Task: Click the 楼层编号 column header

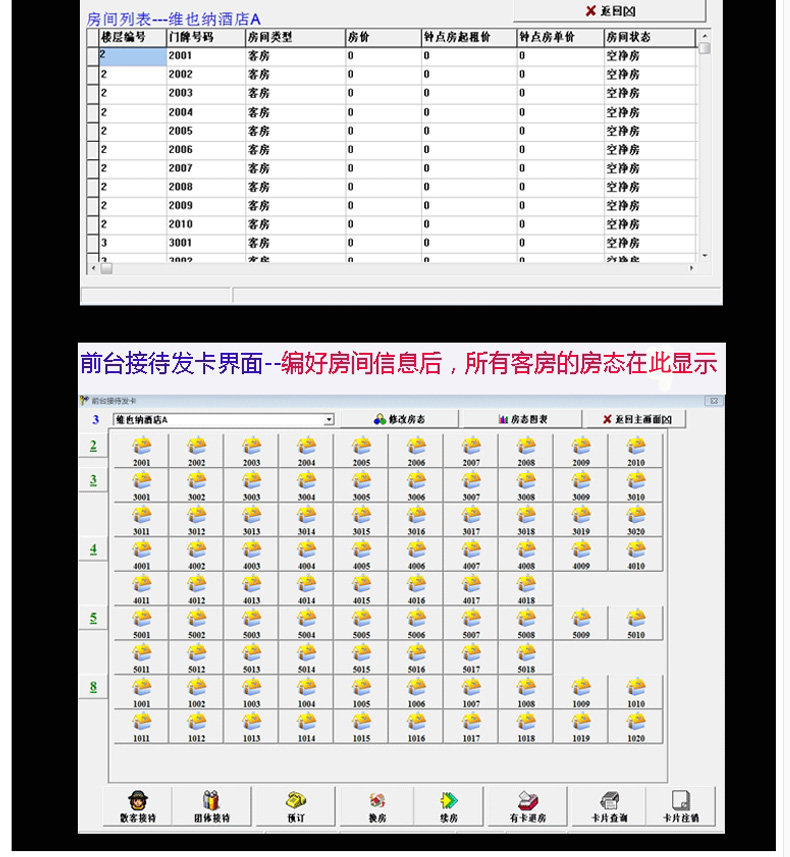Action: pos(132,37)
